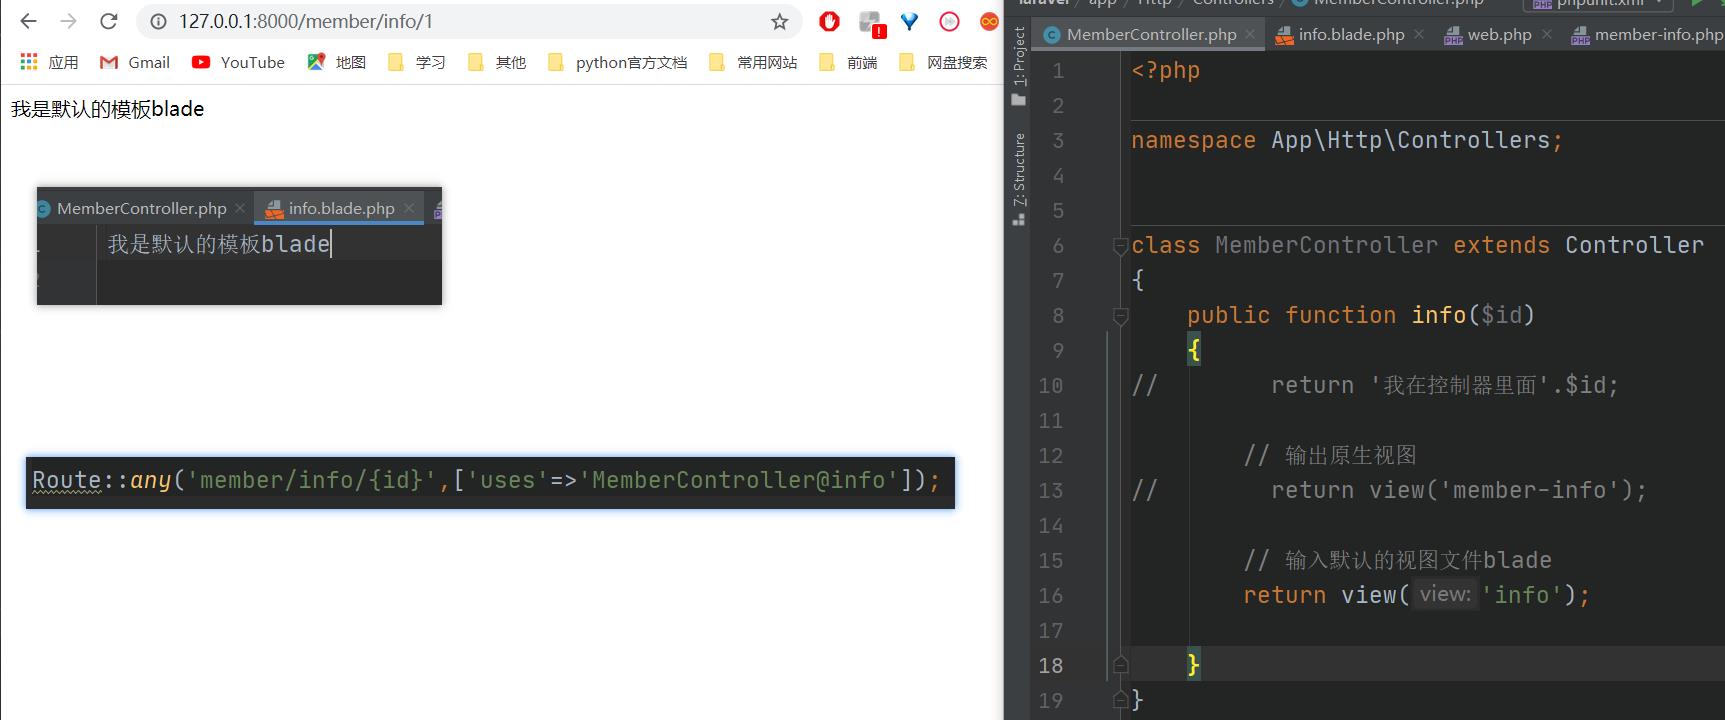Open the 网盘搜索 bookmark folder
The width and height of the screenshot is (1725, 720).
click(943, 62)
